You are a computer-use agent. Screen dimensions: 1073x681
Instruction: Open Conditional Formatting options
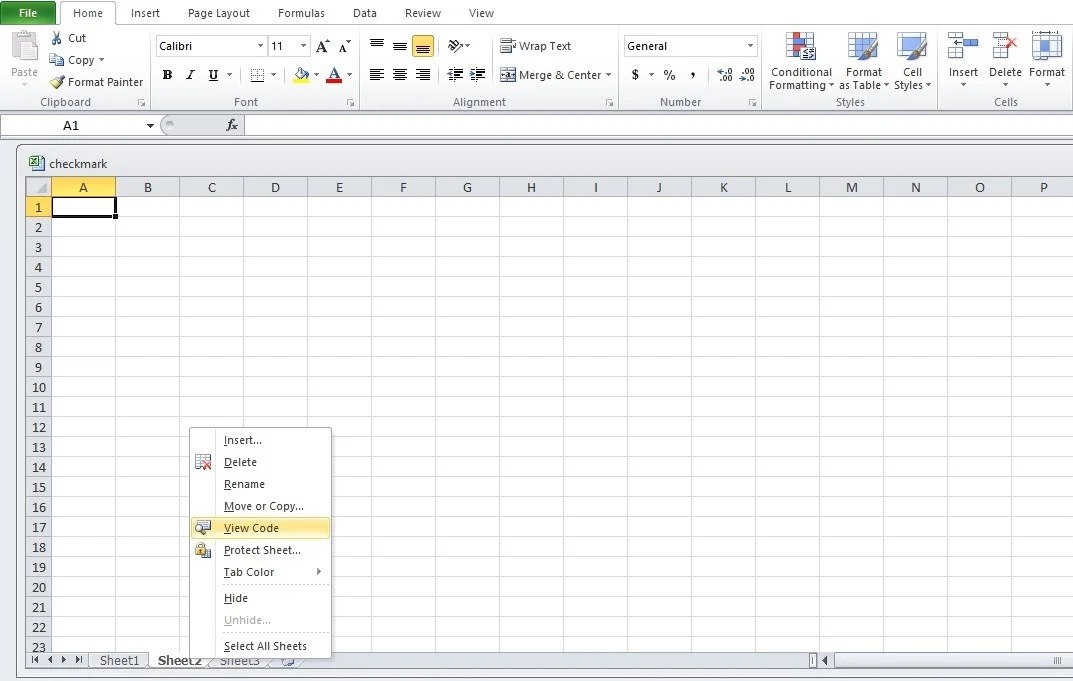[800, 60]
